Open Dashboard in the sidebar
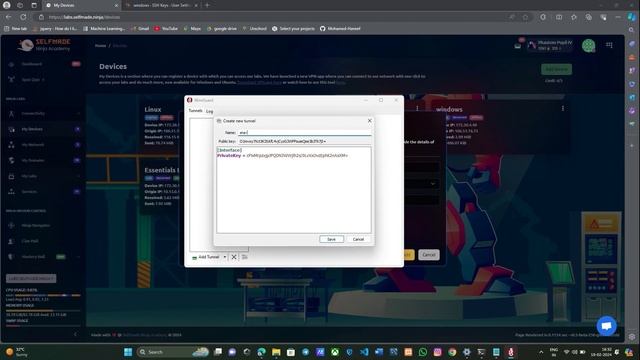This screenshot has height=360, width=640. click(32, 64)
